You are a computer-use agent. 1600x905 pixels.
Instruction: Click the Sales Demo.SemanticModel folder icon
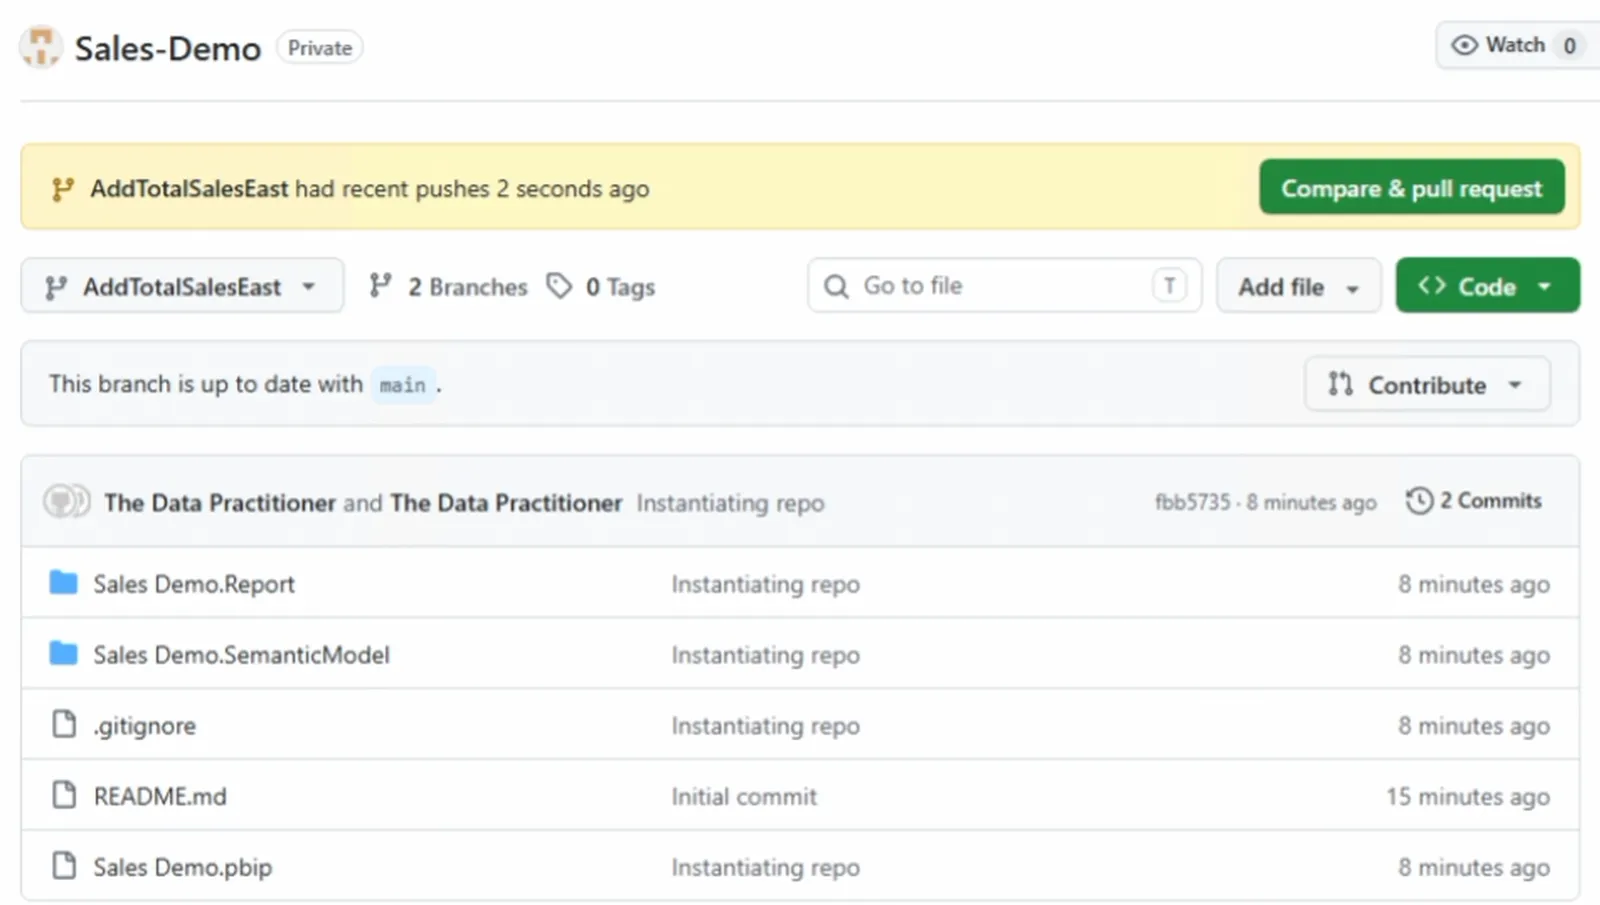coord(63,653)
